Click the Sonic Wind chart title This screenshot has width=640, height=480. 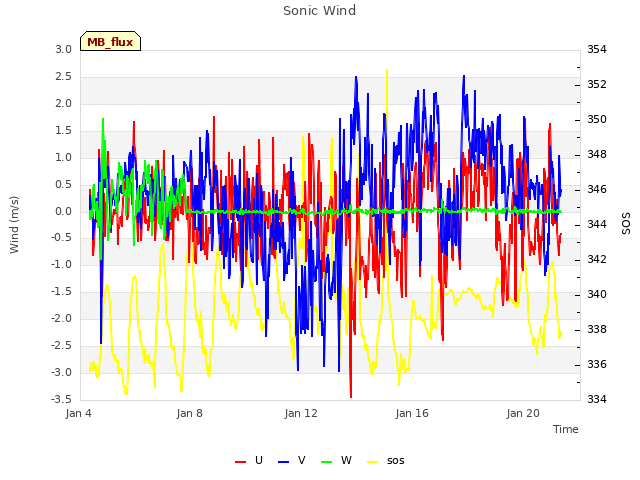[320, 11]
